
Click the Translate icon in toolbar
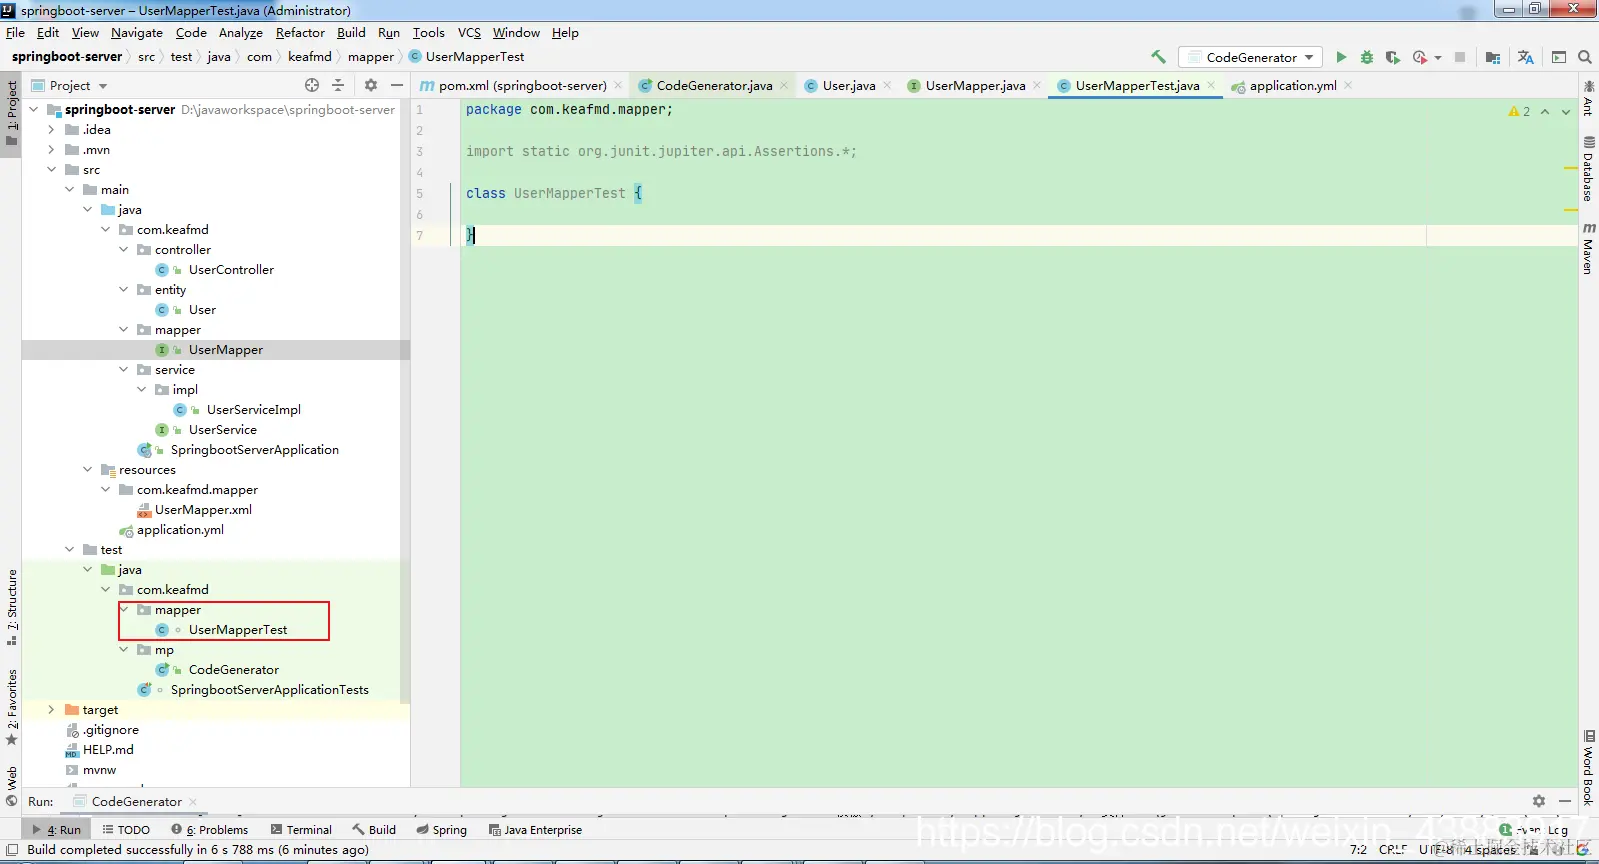tap(1525, 57)
